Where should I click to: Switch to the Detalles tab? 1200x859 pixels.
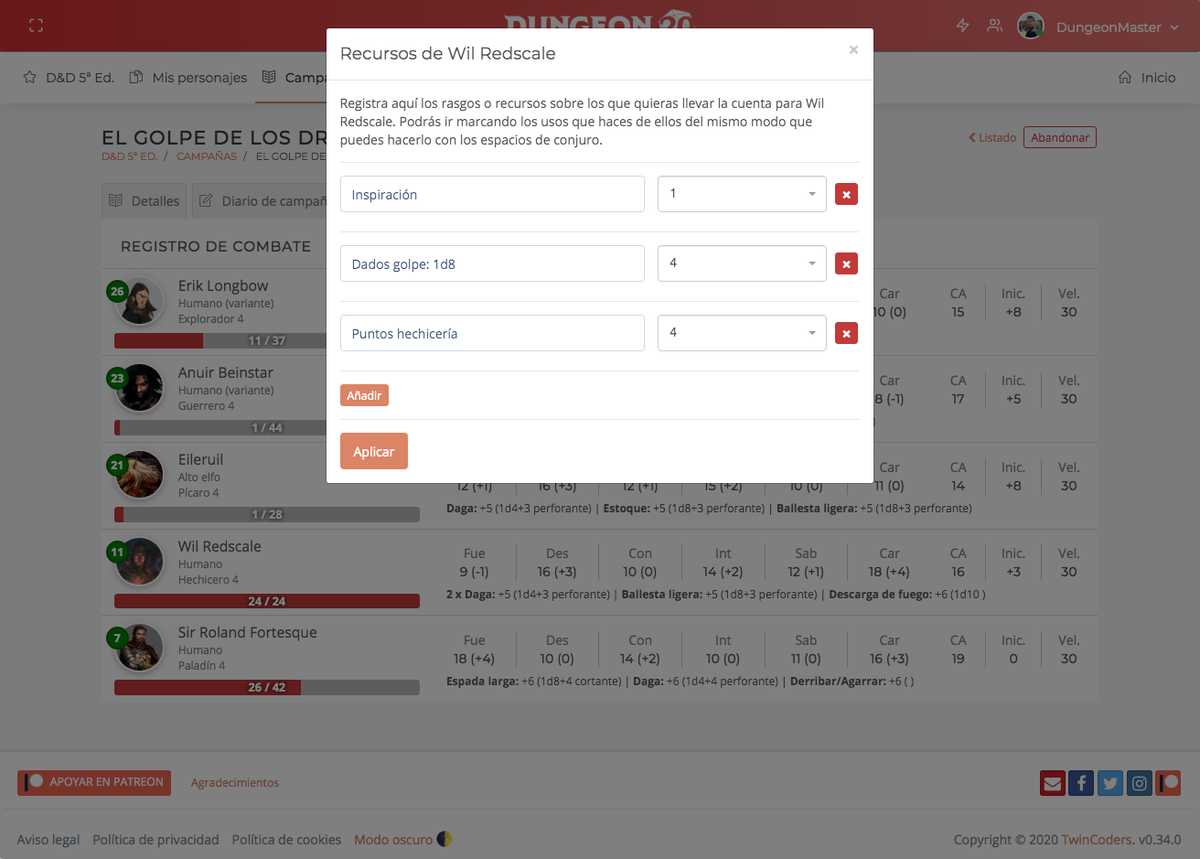click(145, 201)
